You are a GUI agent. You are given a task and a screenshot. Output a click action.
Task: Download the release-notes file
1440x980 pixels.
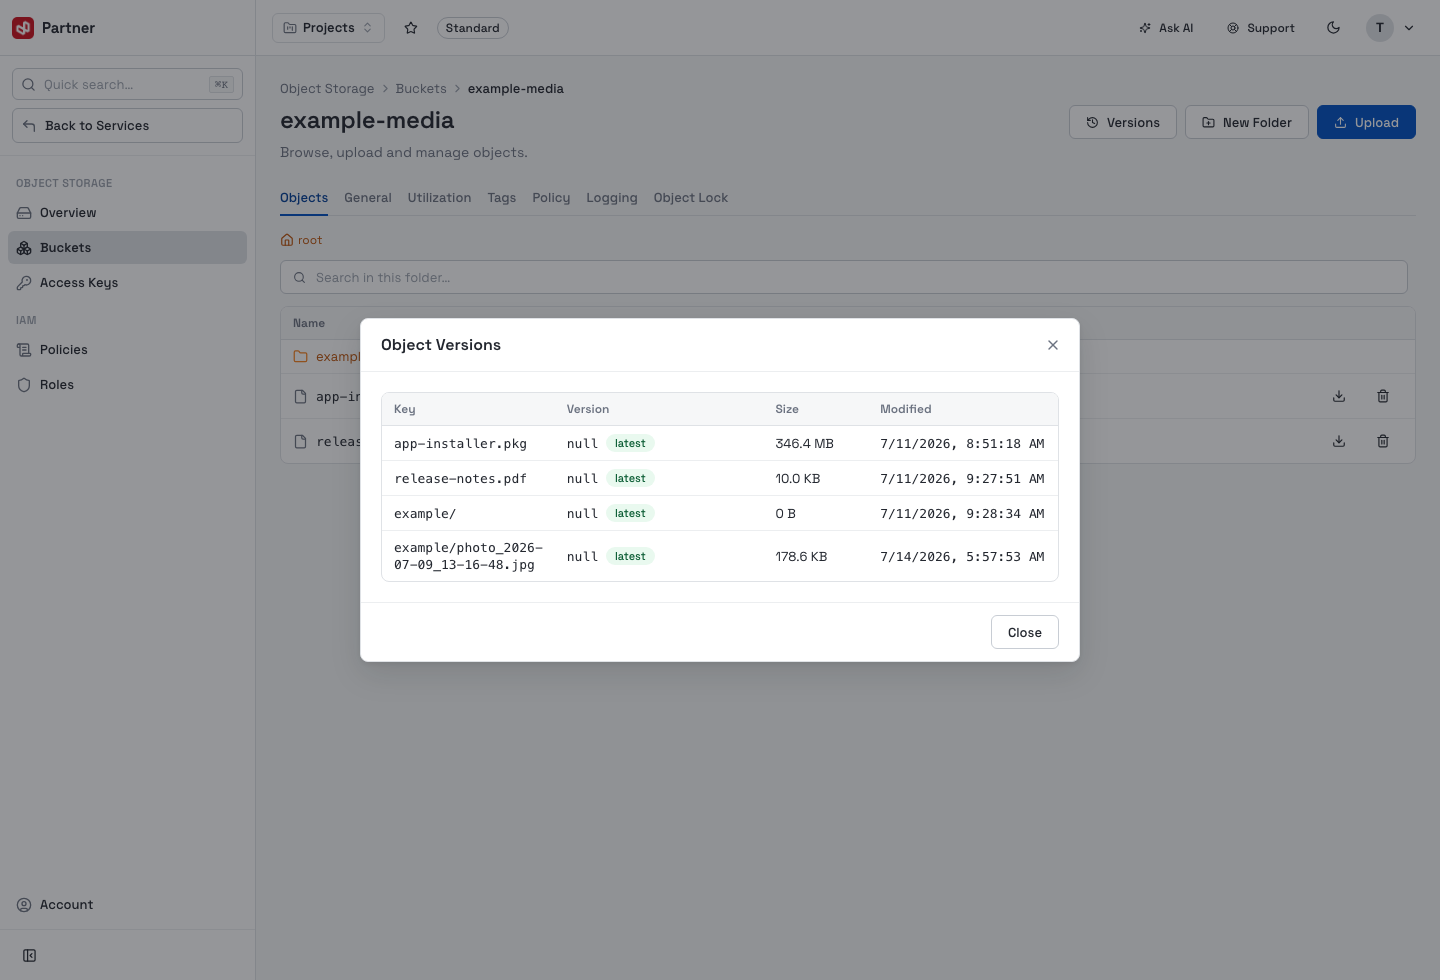(1339, 441)
